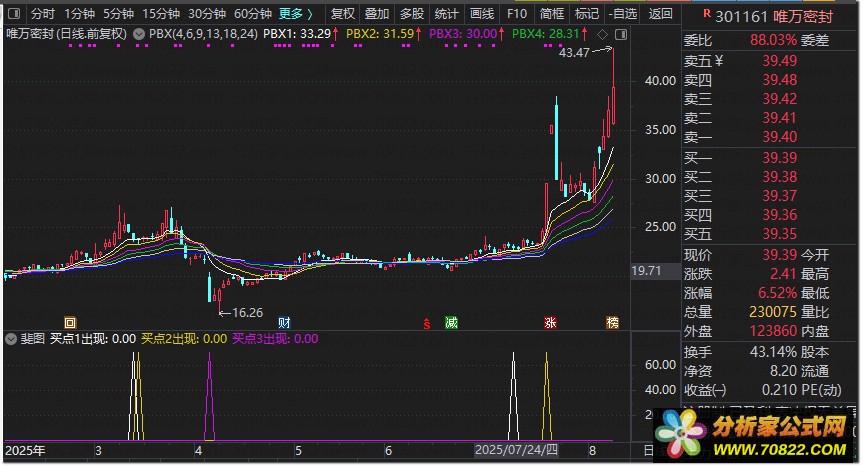The width and height of the screenshot is (863, 466).
Task: Select 卖四 price 39.48
Action: [x=779, y=80]
